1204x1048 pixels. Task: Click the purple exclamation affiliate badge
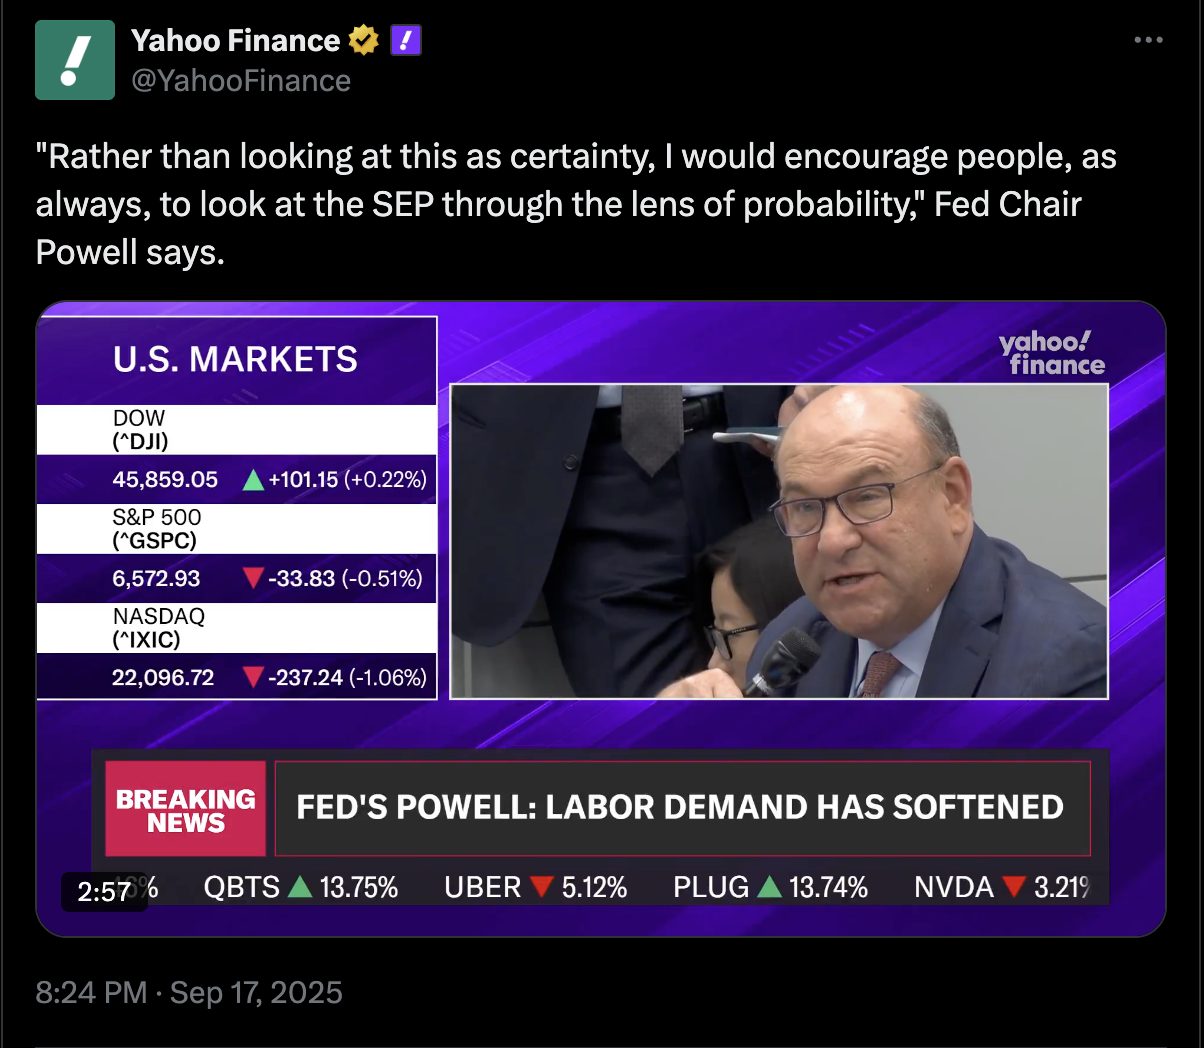pyautogui.click(x=405, y=40)
